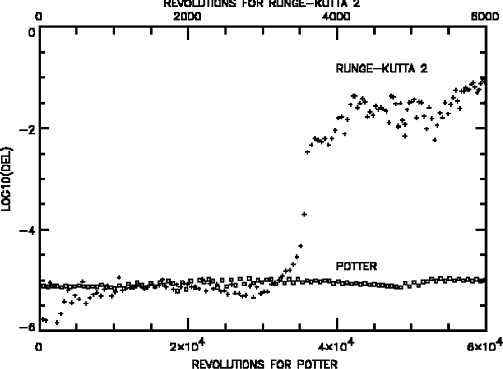Click the RUNGE-KUTTA 2 curve label
The image size is (503, 369).
click(x=381, y=68)
